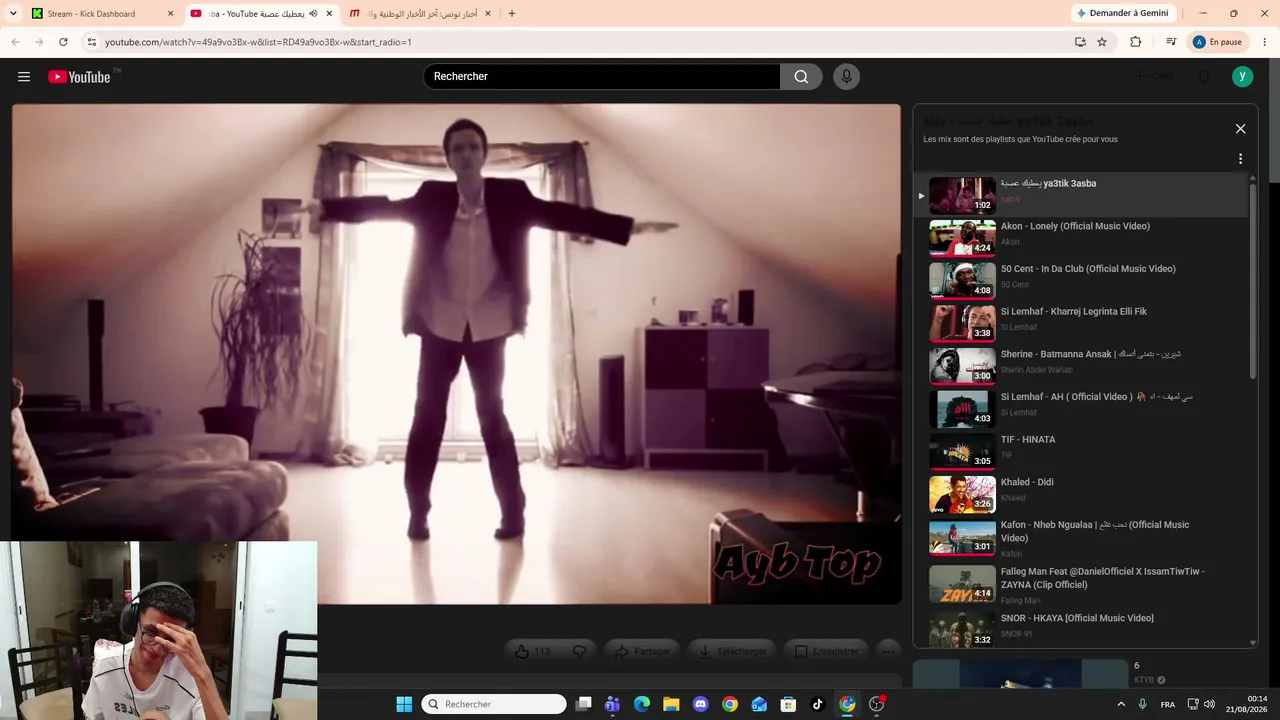Submit search with the magnifier button

click(801, 77)
